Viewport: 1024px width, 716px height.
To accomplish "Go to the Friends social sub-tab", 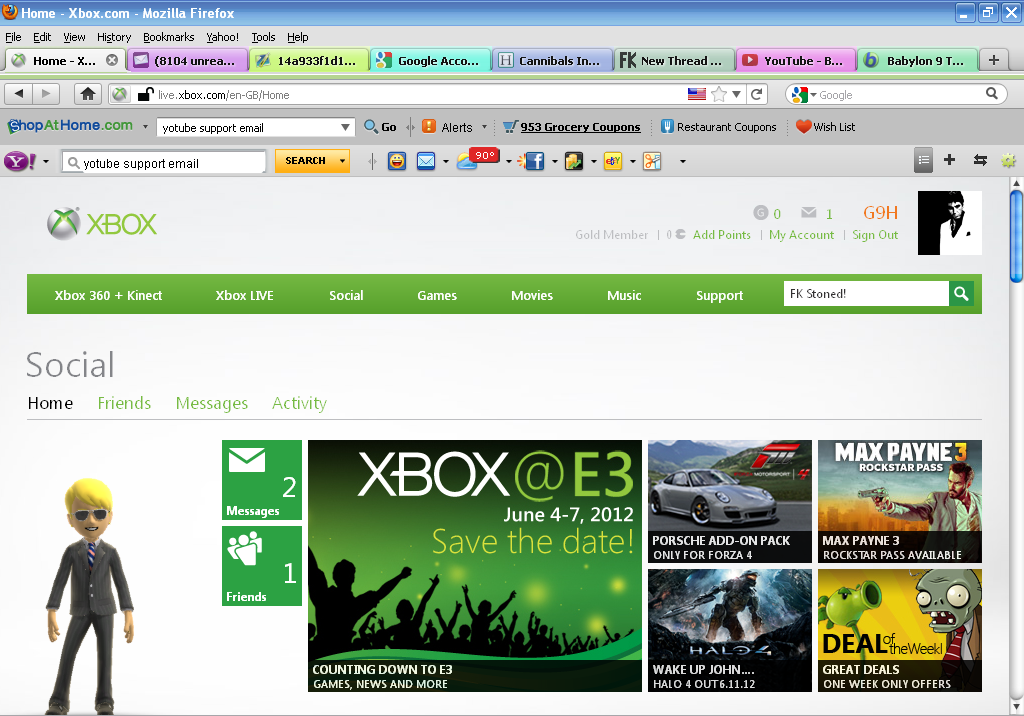I will (x=124, y=403).
